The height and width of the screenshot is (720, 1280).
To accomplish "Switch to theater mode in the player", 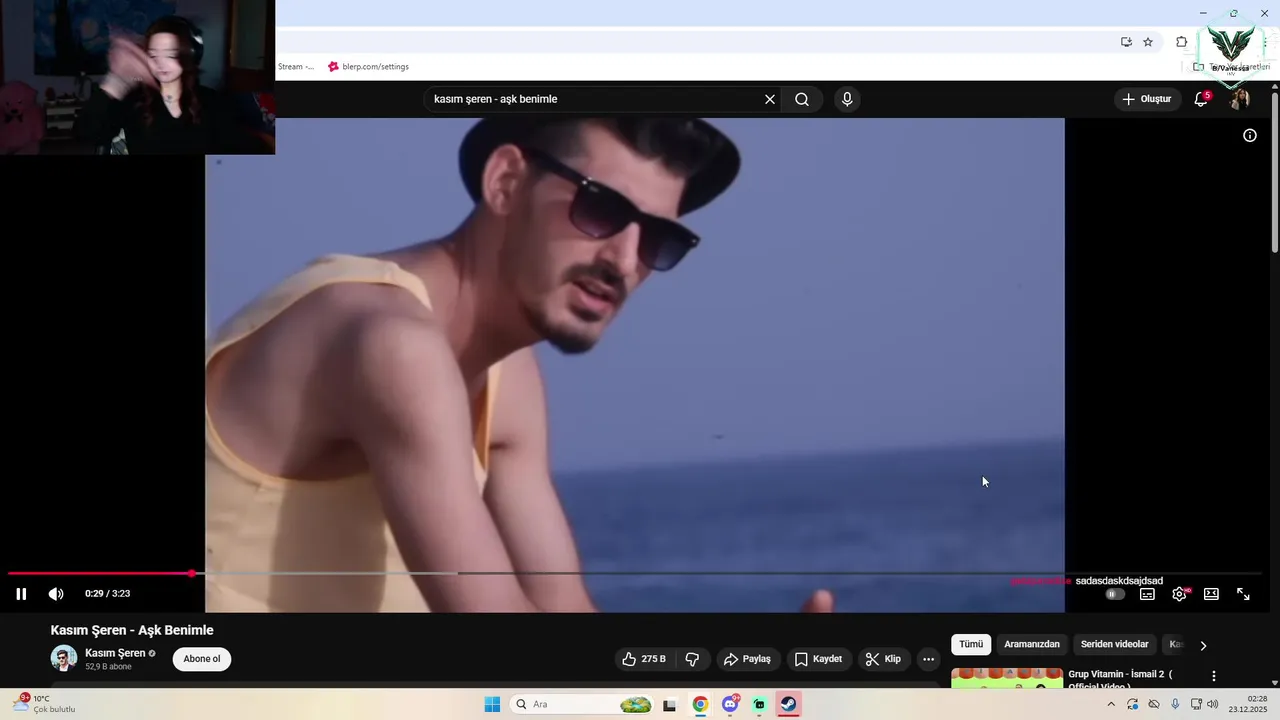I will coord(1211,594).
